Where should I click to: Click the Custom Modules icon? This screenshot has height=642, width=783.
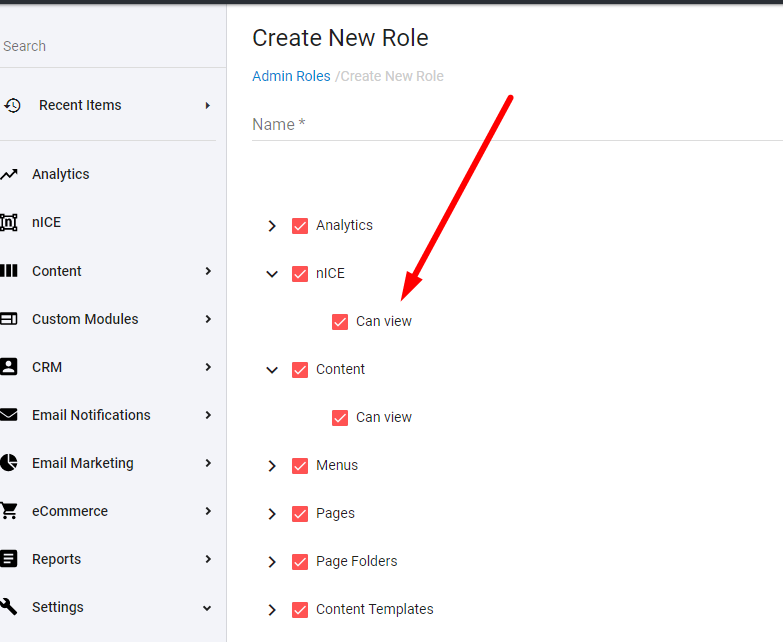[9, 319]
